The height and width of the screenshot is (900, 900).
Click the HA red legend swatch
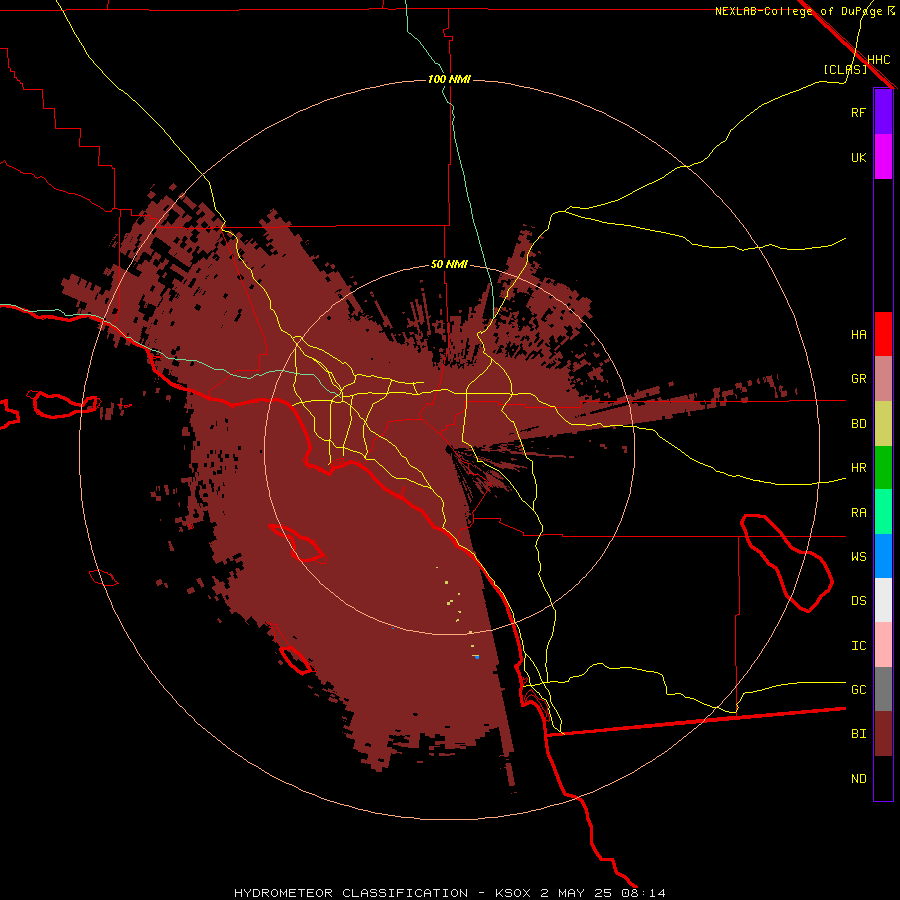(883, 334)
